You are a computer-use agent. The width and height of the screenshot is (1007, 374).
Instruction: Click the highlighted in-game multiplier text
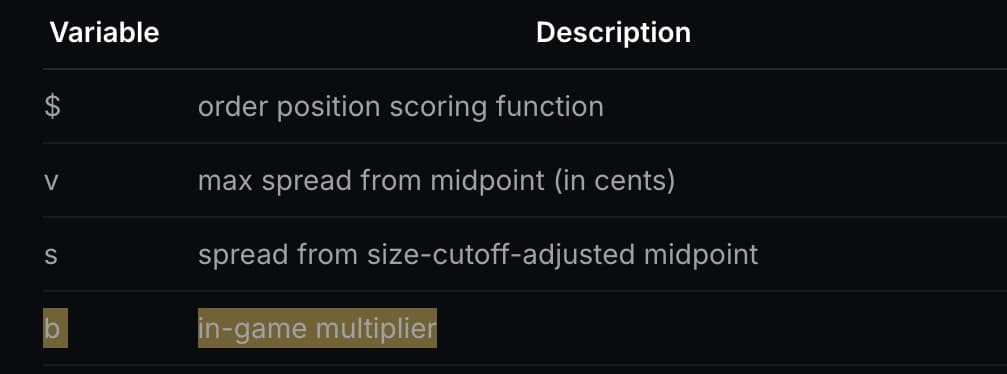tap(317, 328)
